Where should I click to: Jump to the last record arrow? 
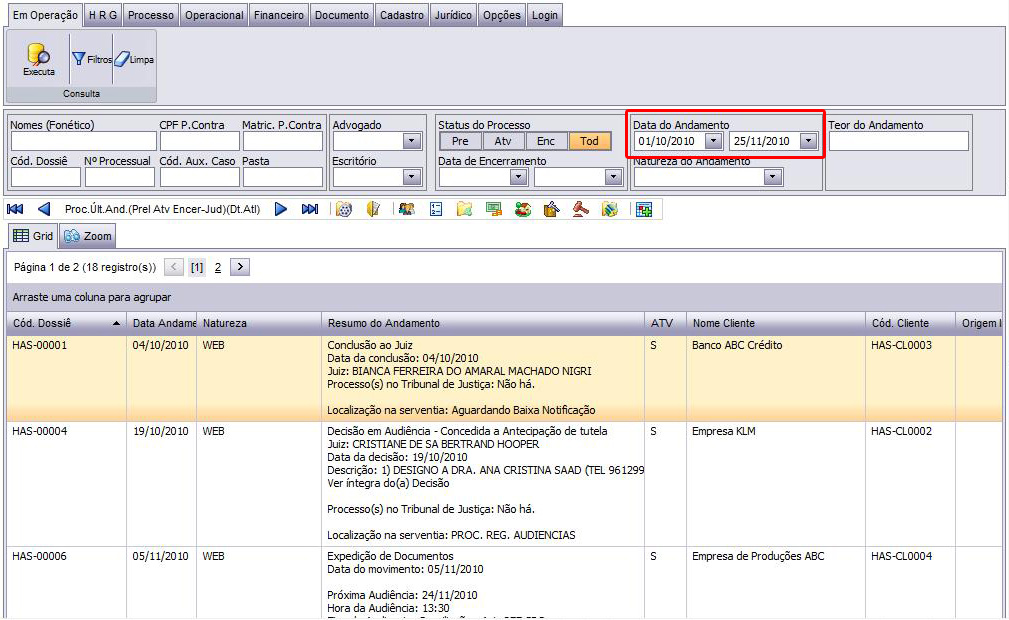310,209
